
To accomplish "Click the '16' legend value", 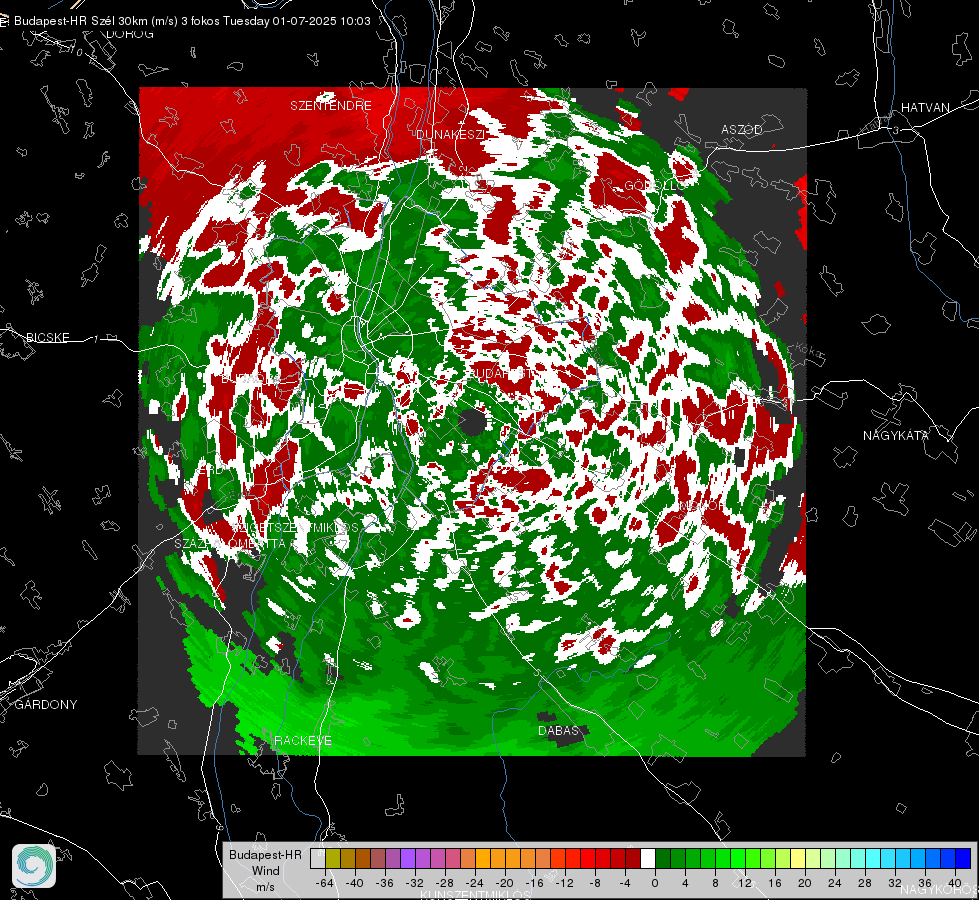I will (775, 883).
